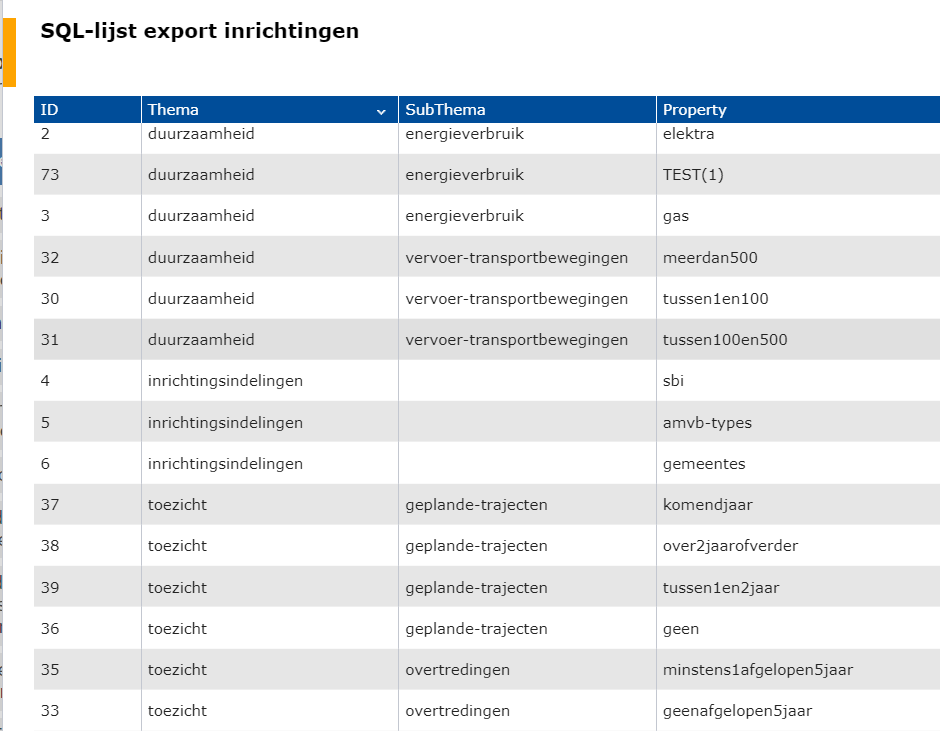
Task: Select the amvb-types row
Action: coord(487,422)
